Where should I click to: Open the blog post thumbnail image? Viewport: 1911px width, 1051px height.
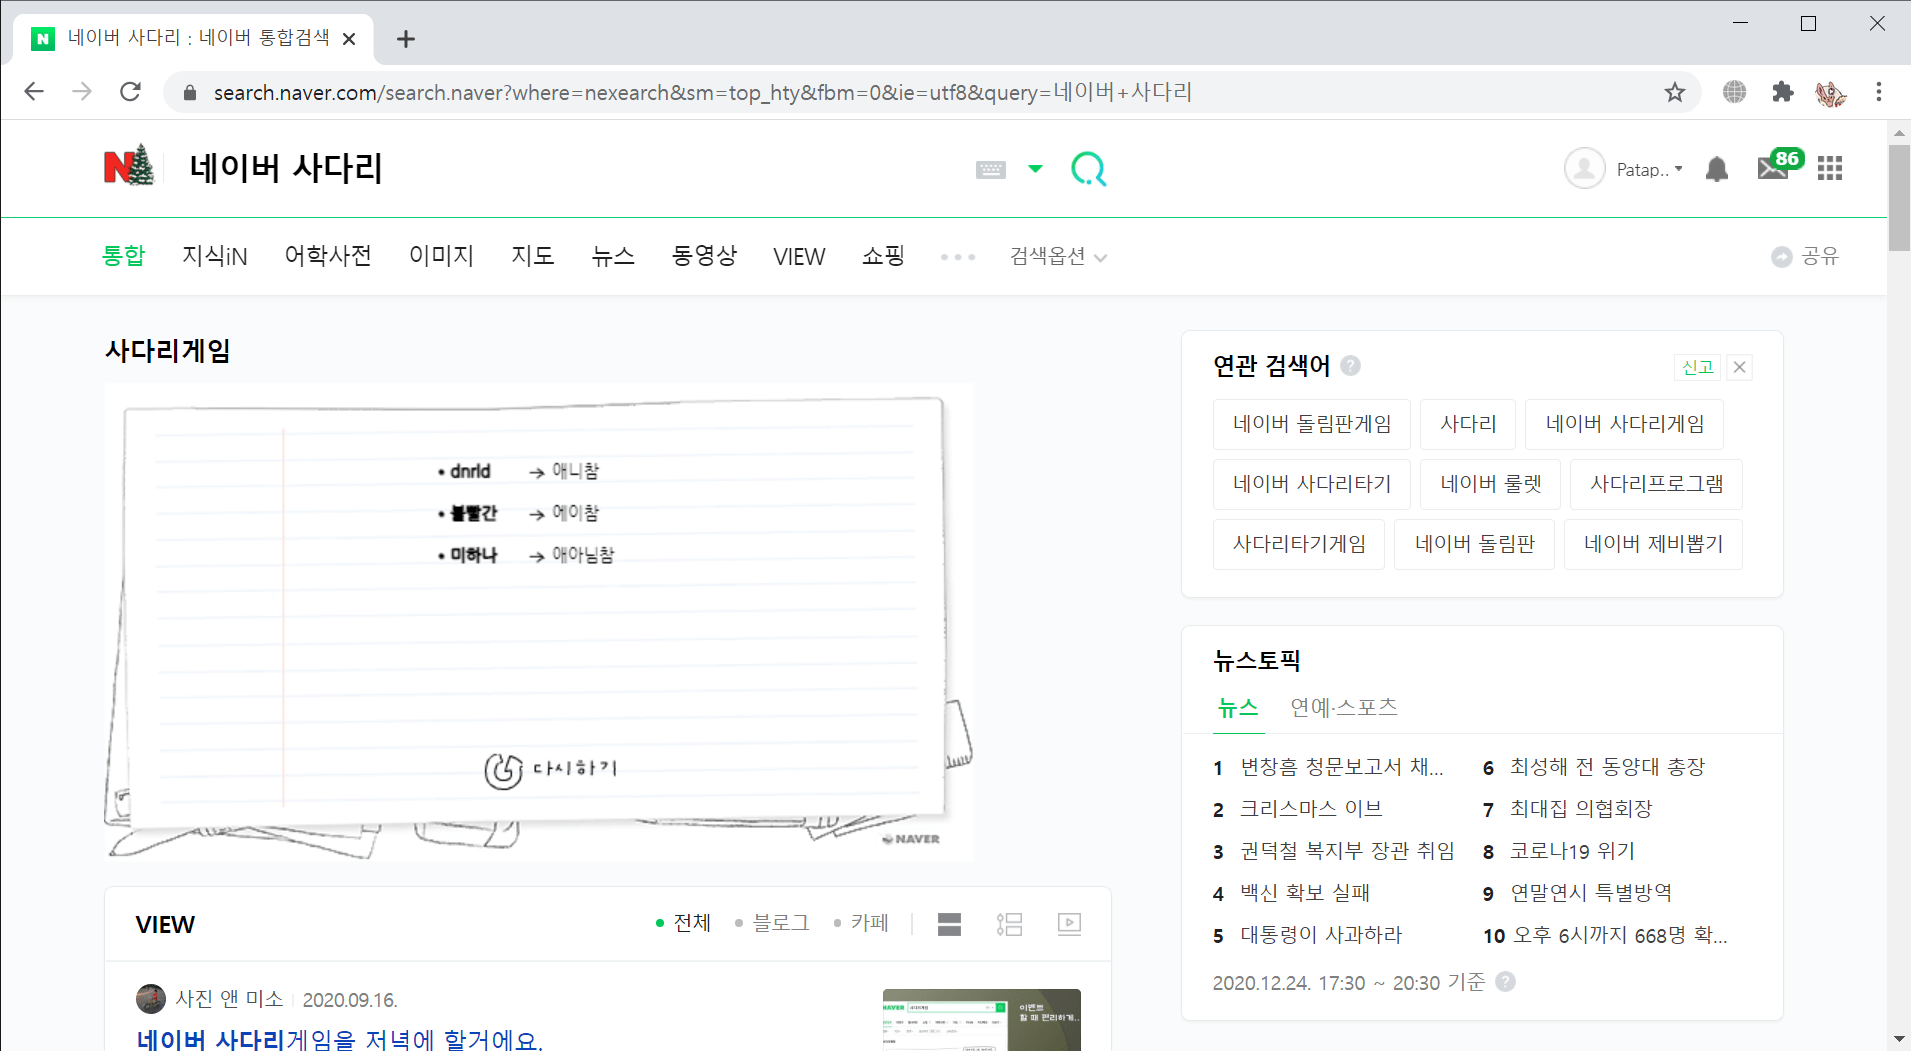pyautogui.click(x=982, y=1020)
